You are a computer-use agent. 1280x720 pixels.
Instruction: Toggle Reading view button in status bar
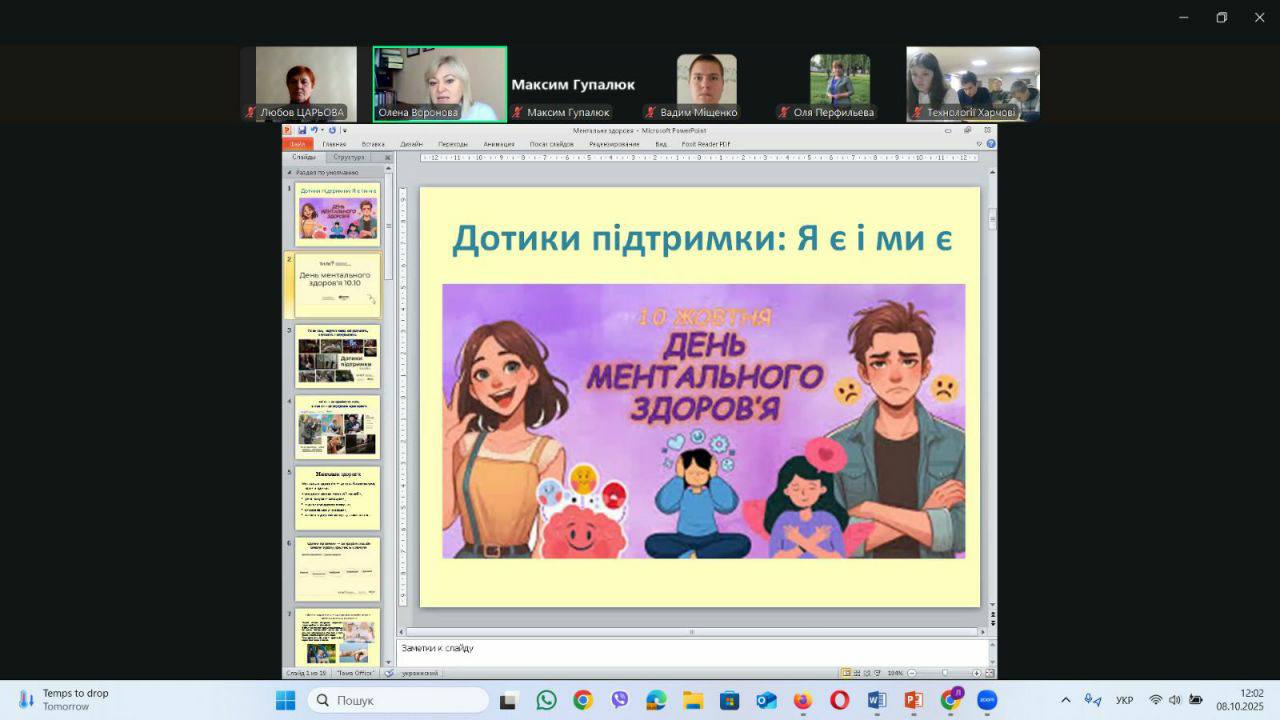tap(866, 673)
